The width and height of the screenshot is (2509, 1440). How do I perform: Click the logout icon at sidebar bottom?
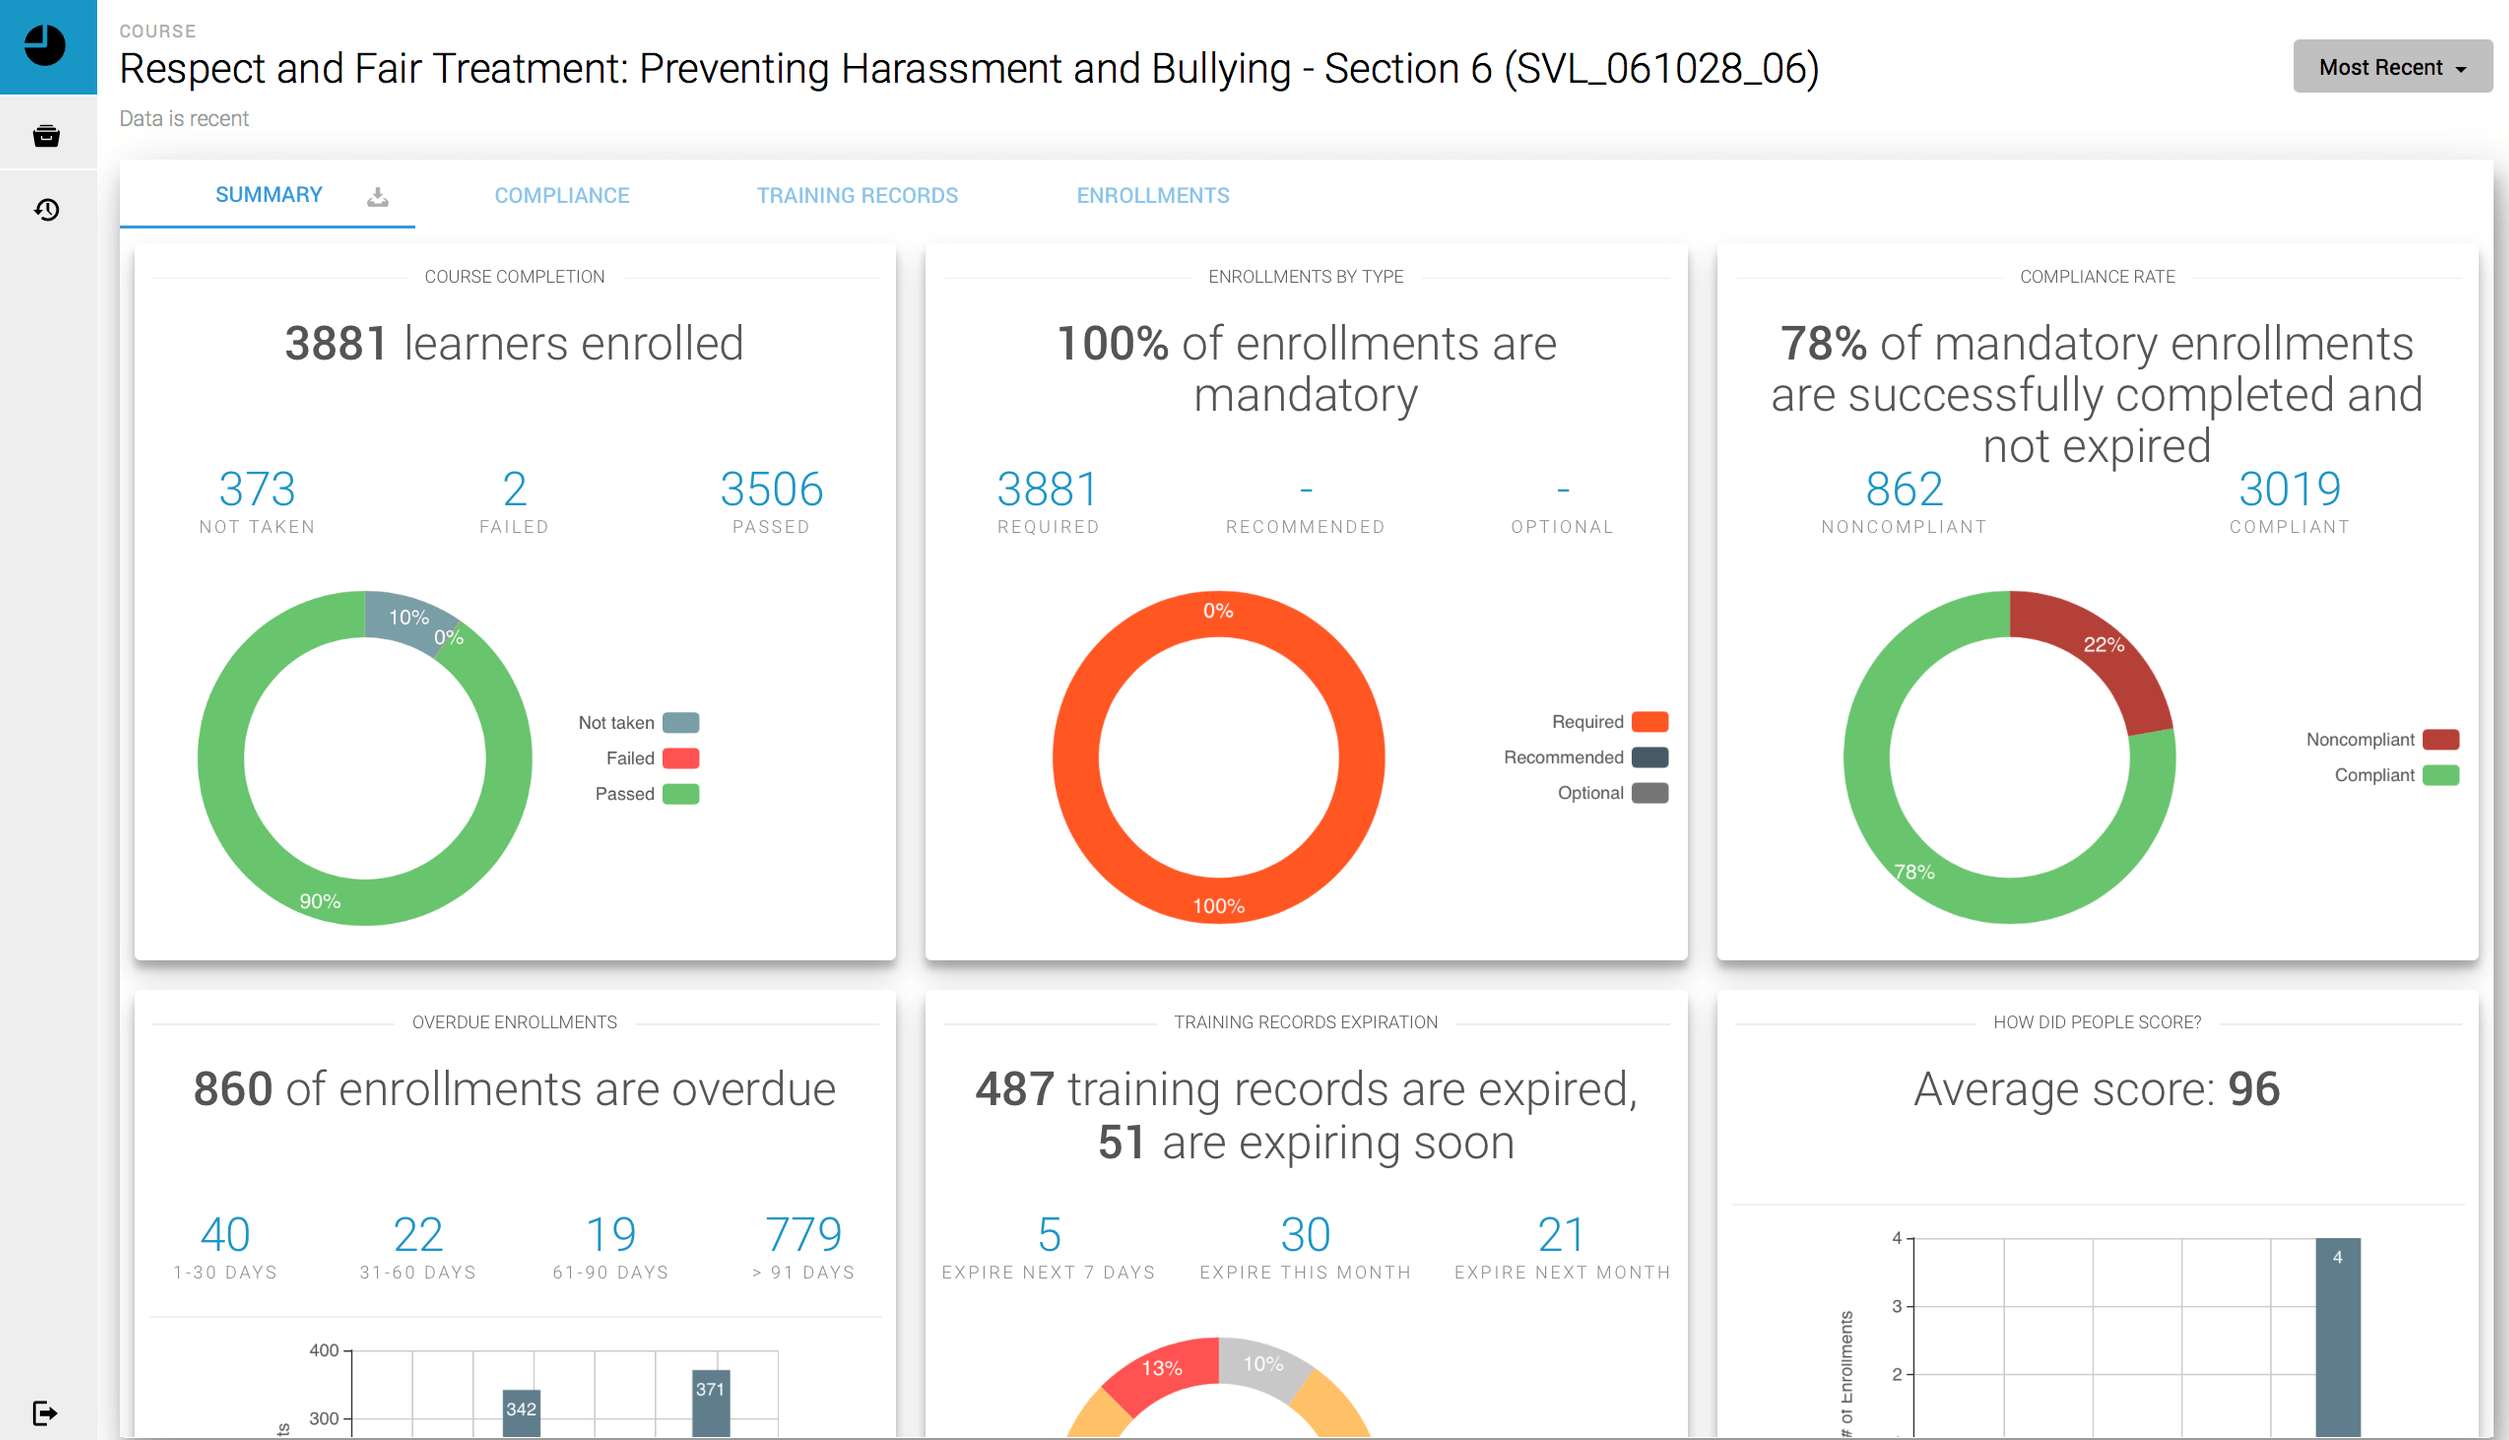(x=45, y=1412)
